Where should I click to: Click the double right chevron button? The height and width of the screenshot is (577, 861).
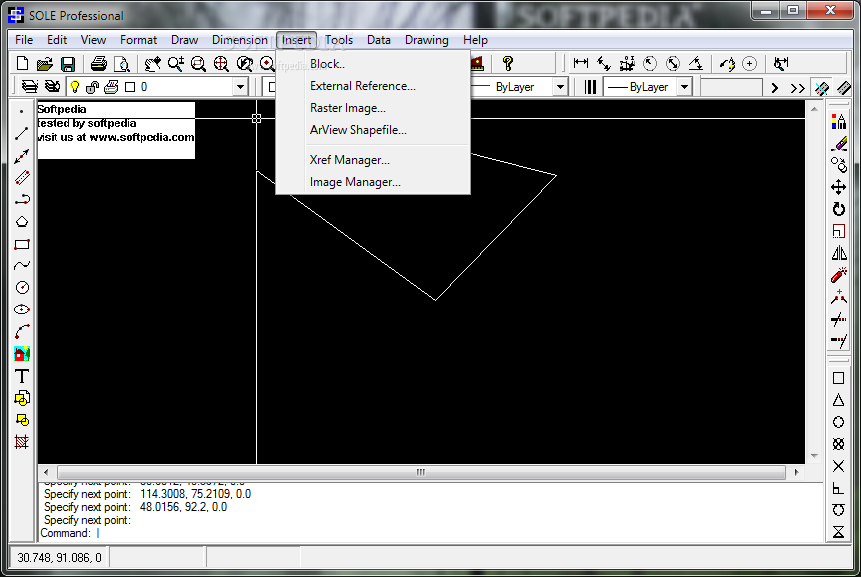pos(797,88)
